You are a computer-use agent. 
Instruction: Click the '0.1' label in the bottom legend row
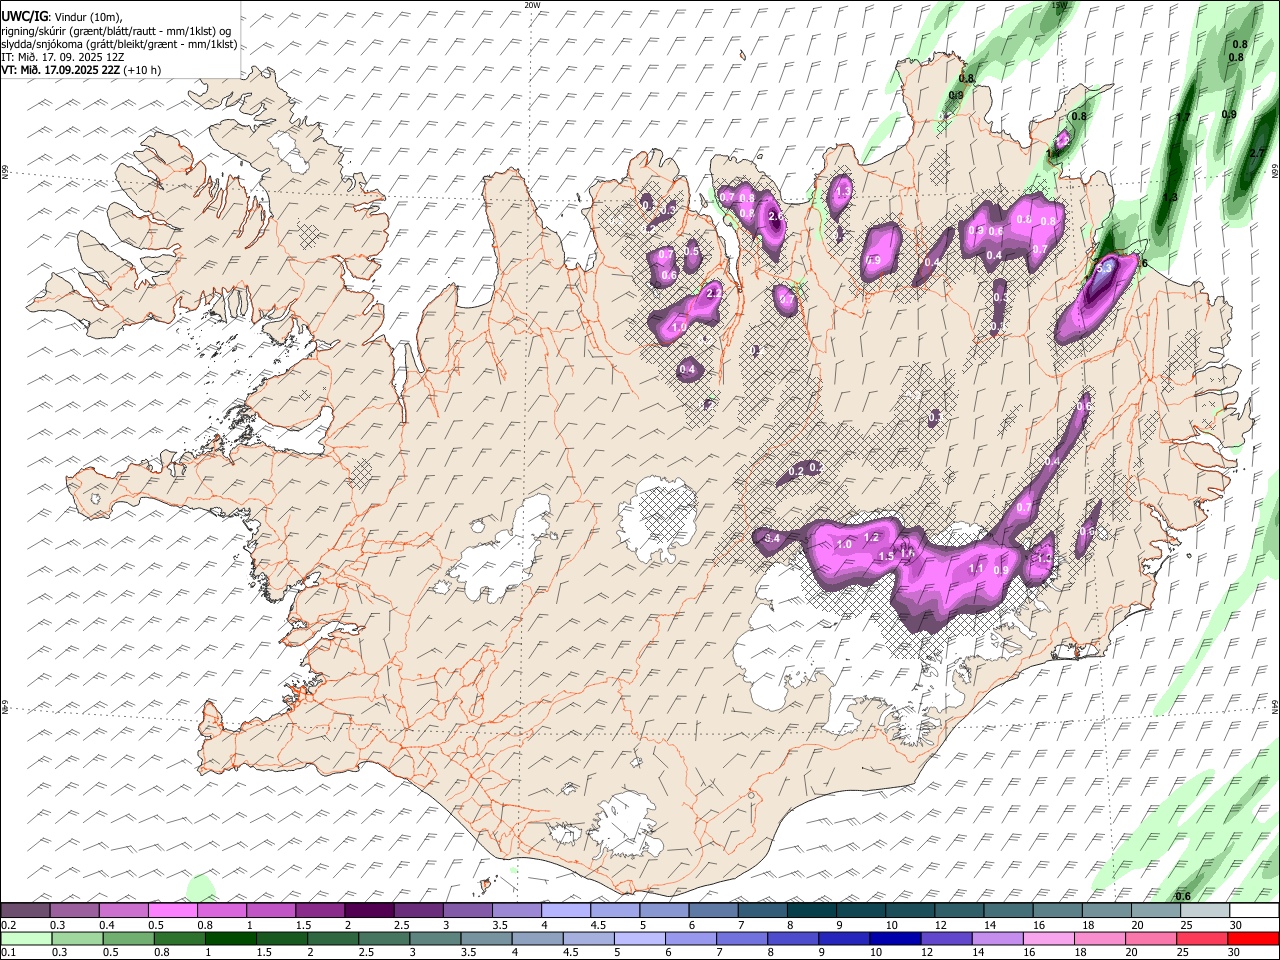[x=8, y=953]
